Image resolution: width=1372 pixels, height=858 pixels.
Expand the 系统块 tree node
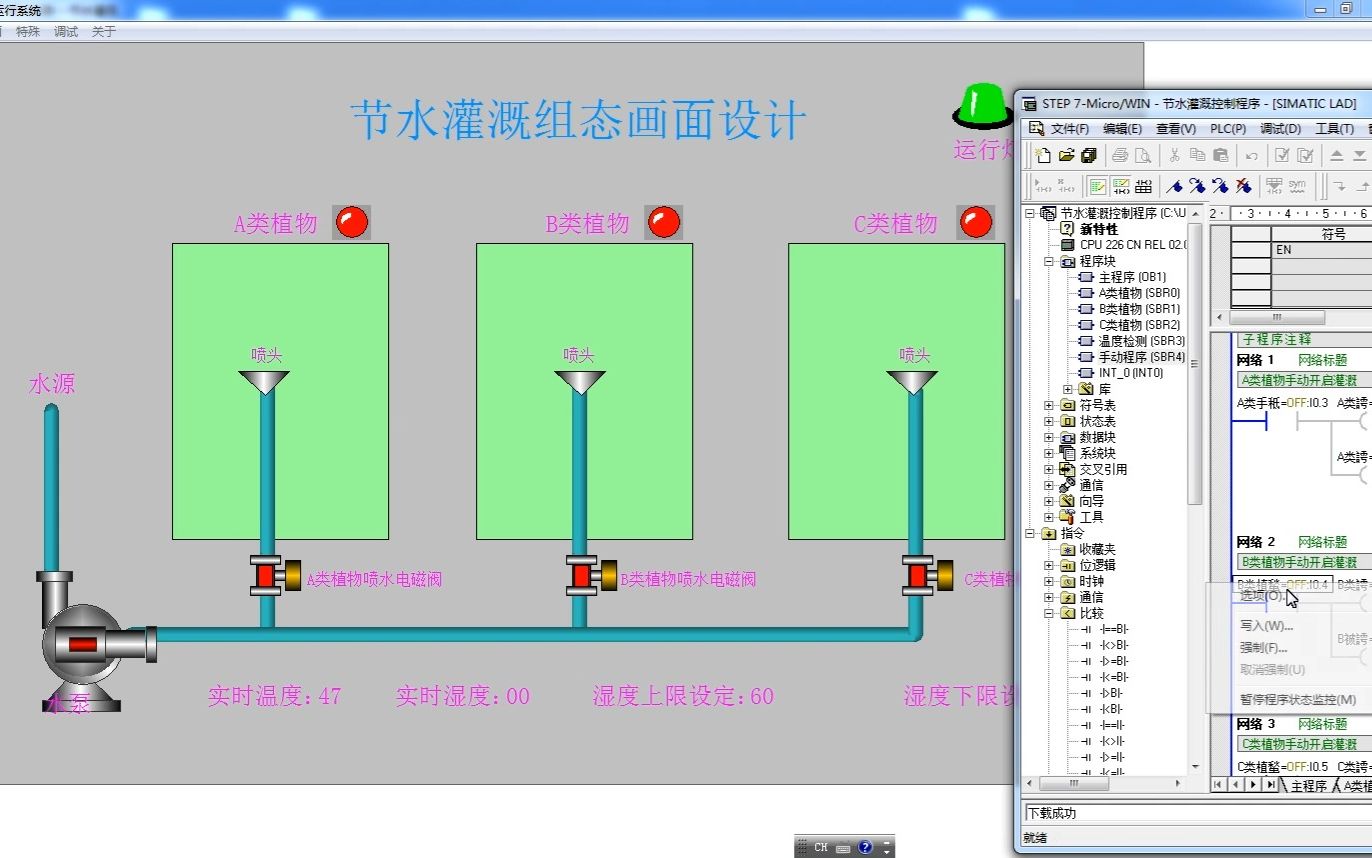pyautogui.click(x=1049, y=453)
